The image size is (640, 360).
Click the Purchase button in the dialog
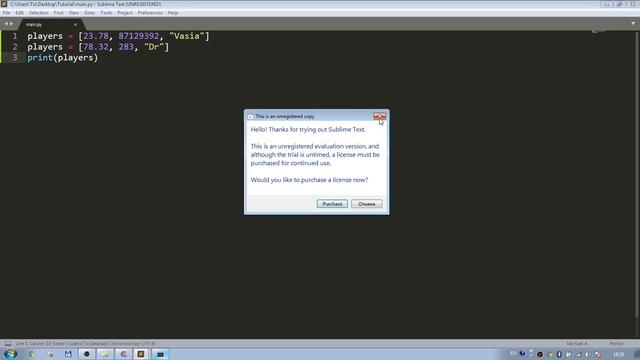pos(332,204)
